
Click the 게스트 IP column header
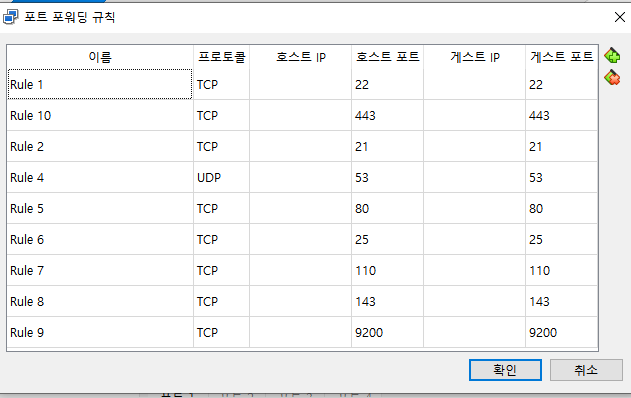pos(474,57)
